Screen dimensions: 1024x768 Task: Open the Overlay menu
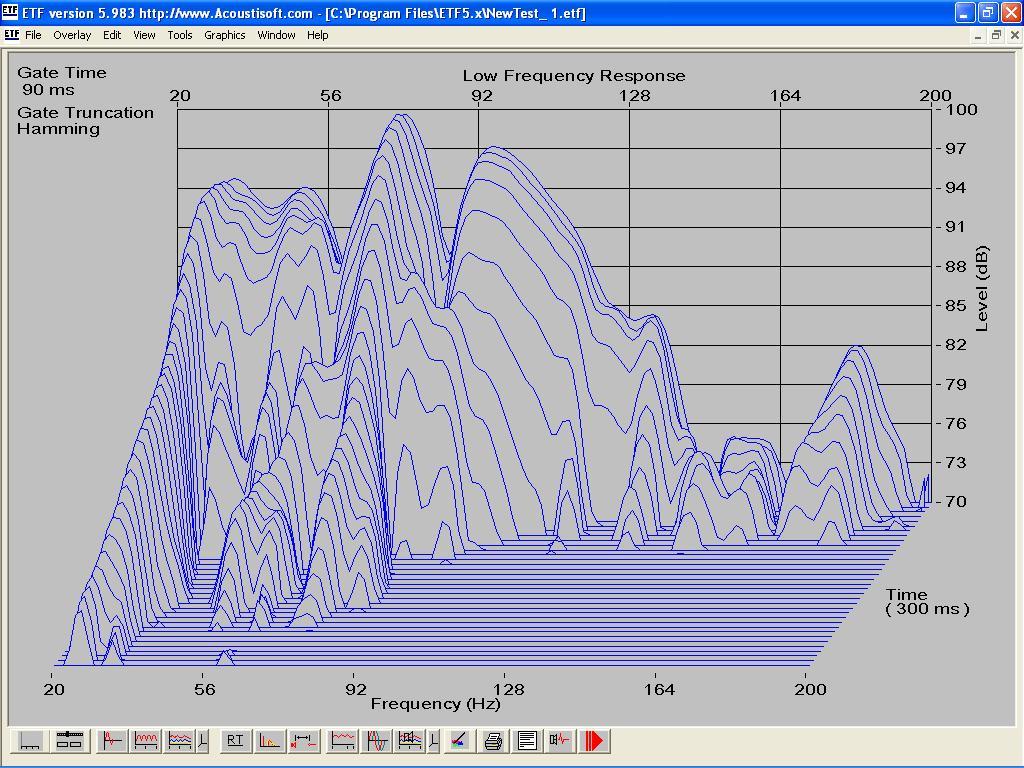[72, 35]
